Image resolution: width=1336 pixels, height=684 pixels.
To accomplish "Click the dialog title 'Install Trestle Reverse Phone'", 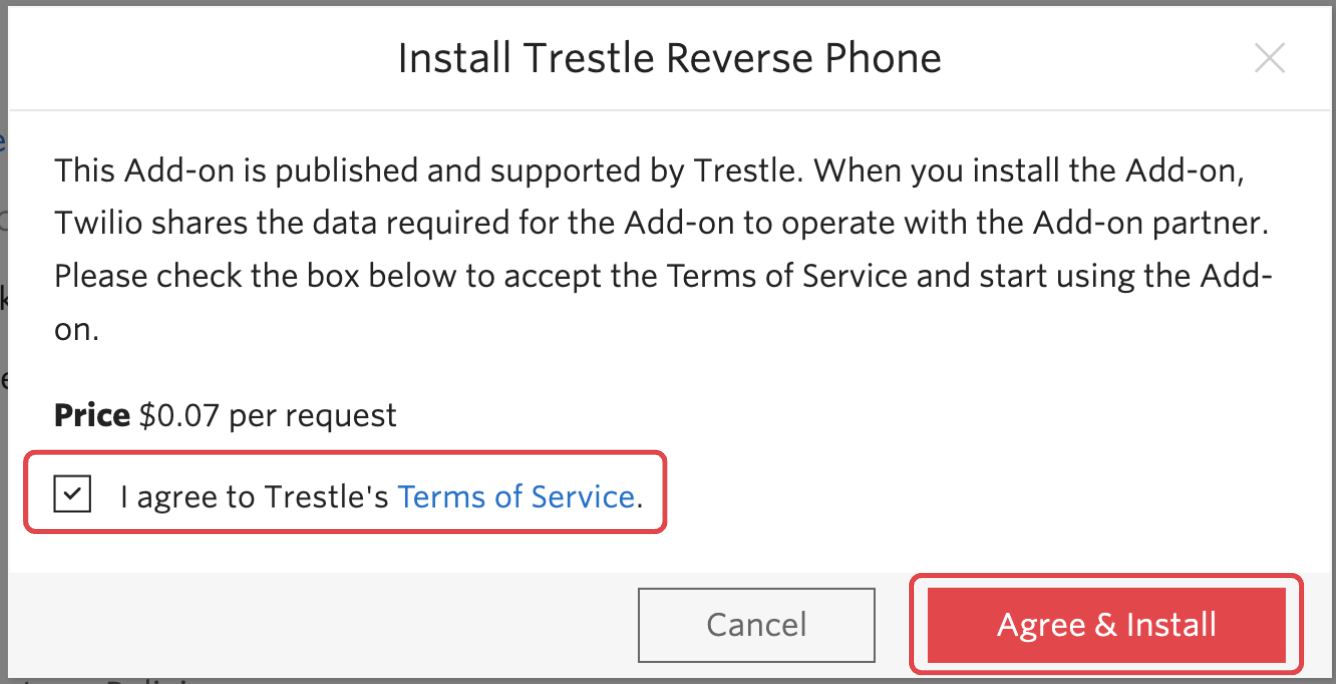I will [x=669, y=59].
